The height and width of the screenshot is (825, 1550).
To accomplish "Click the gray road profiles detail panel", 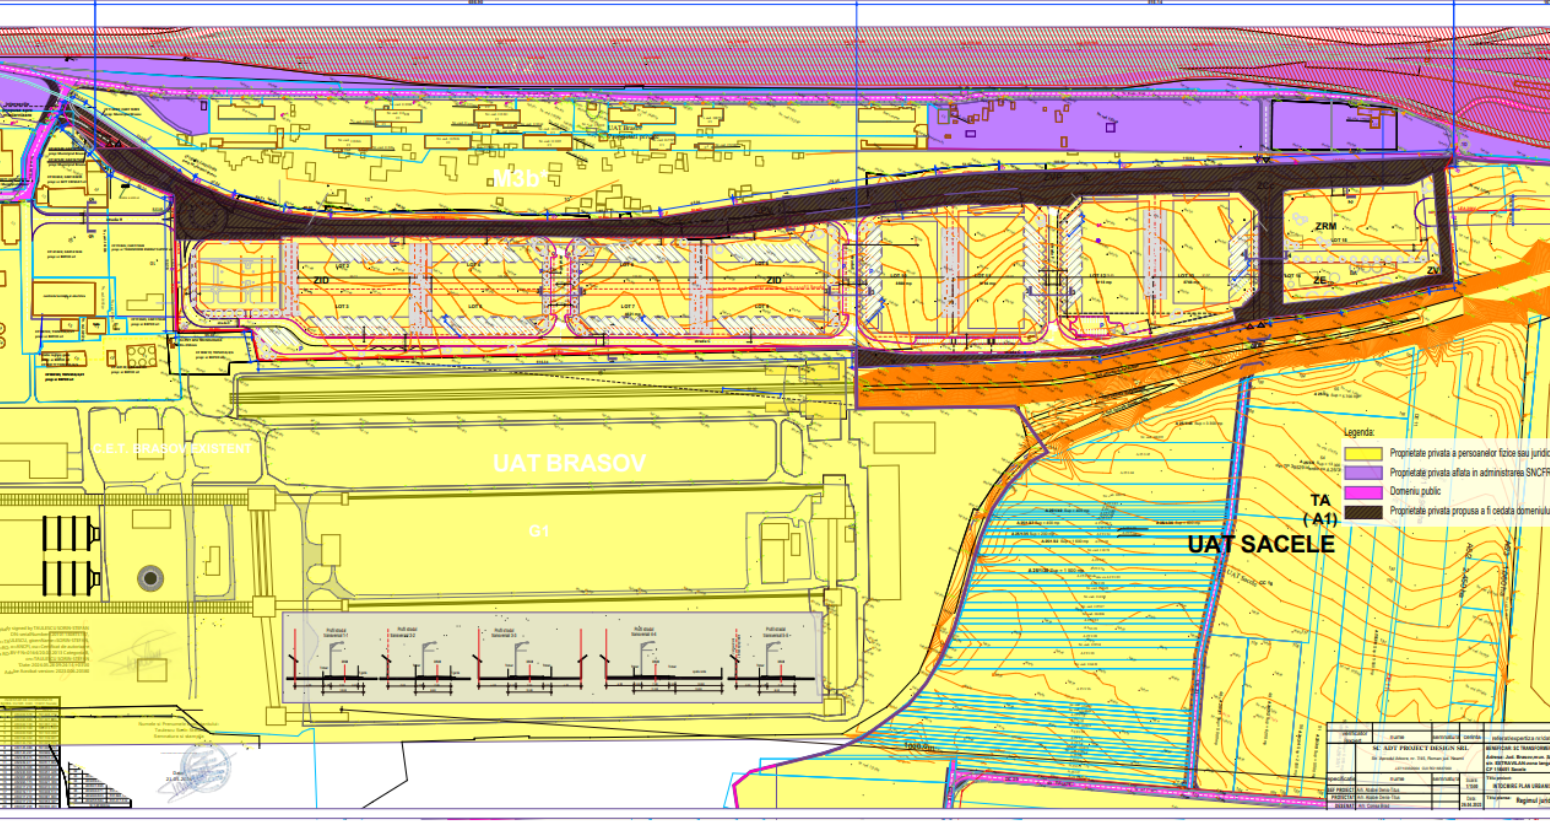I will tap(552, 657).
